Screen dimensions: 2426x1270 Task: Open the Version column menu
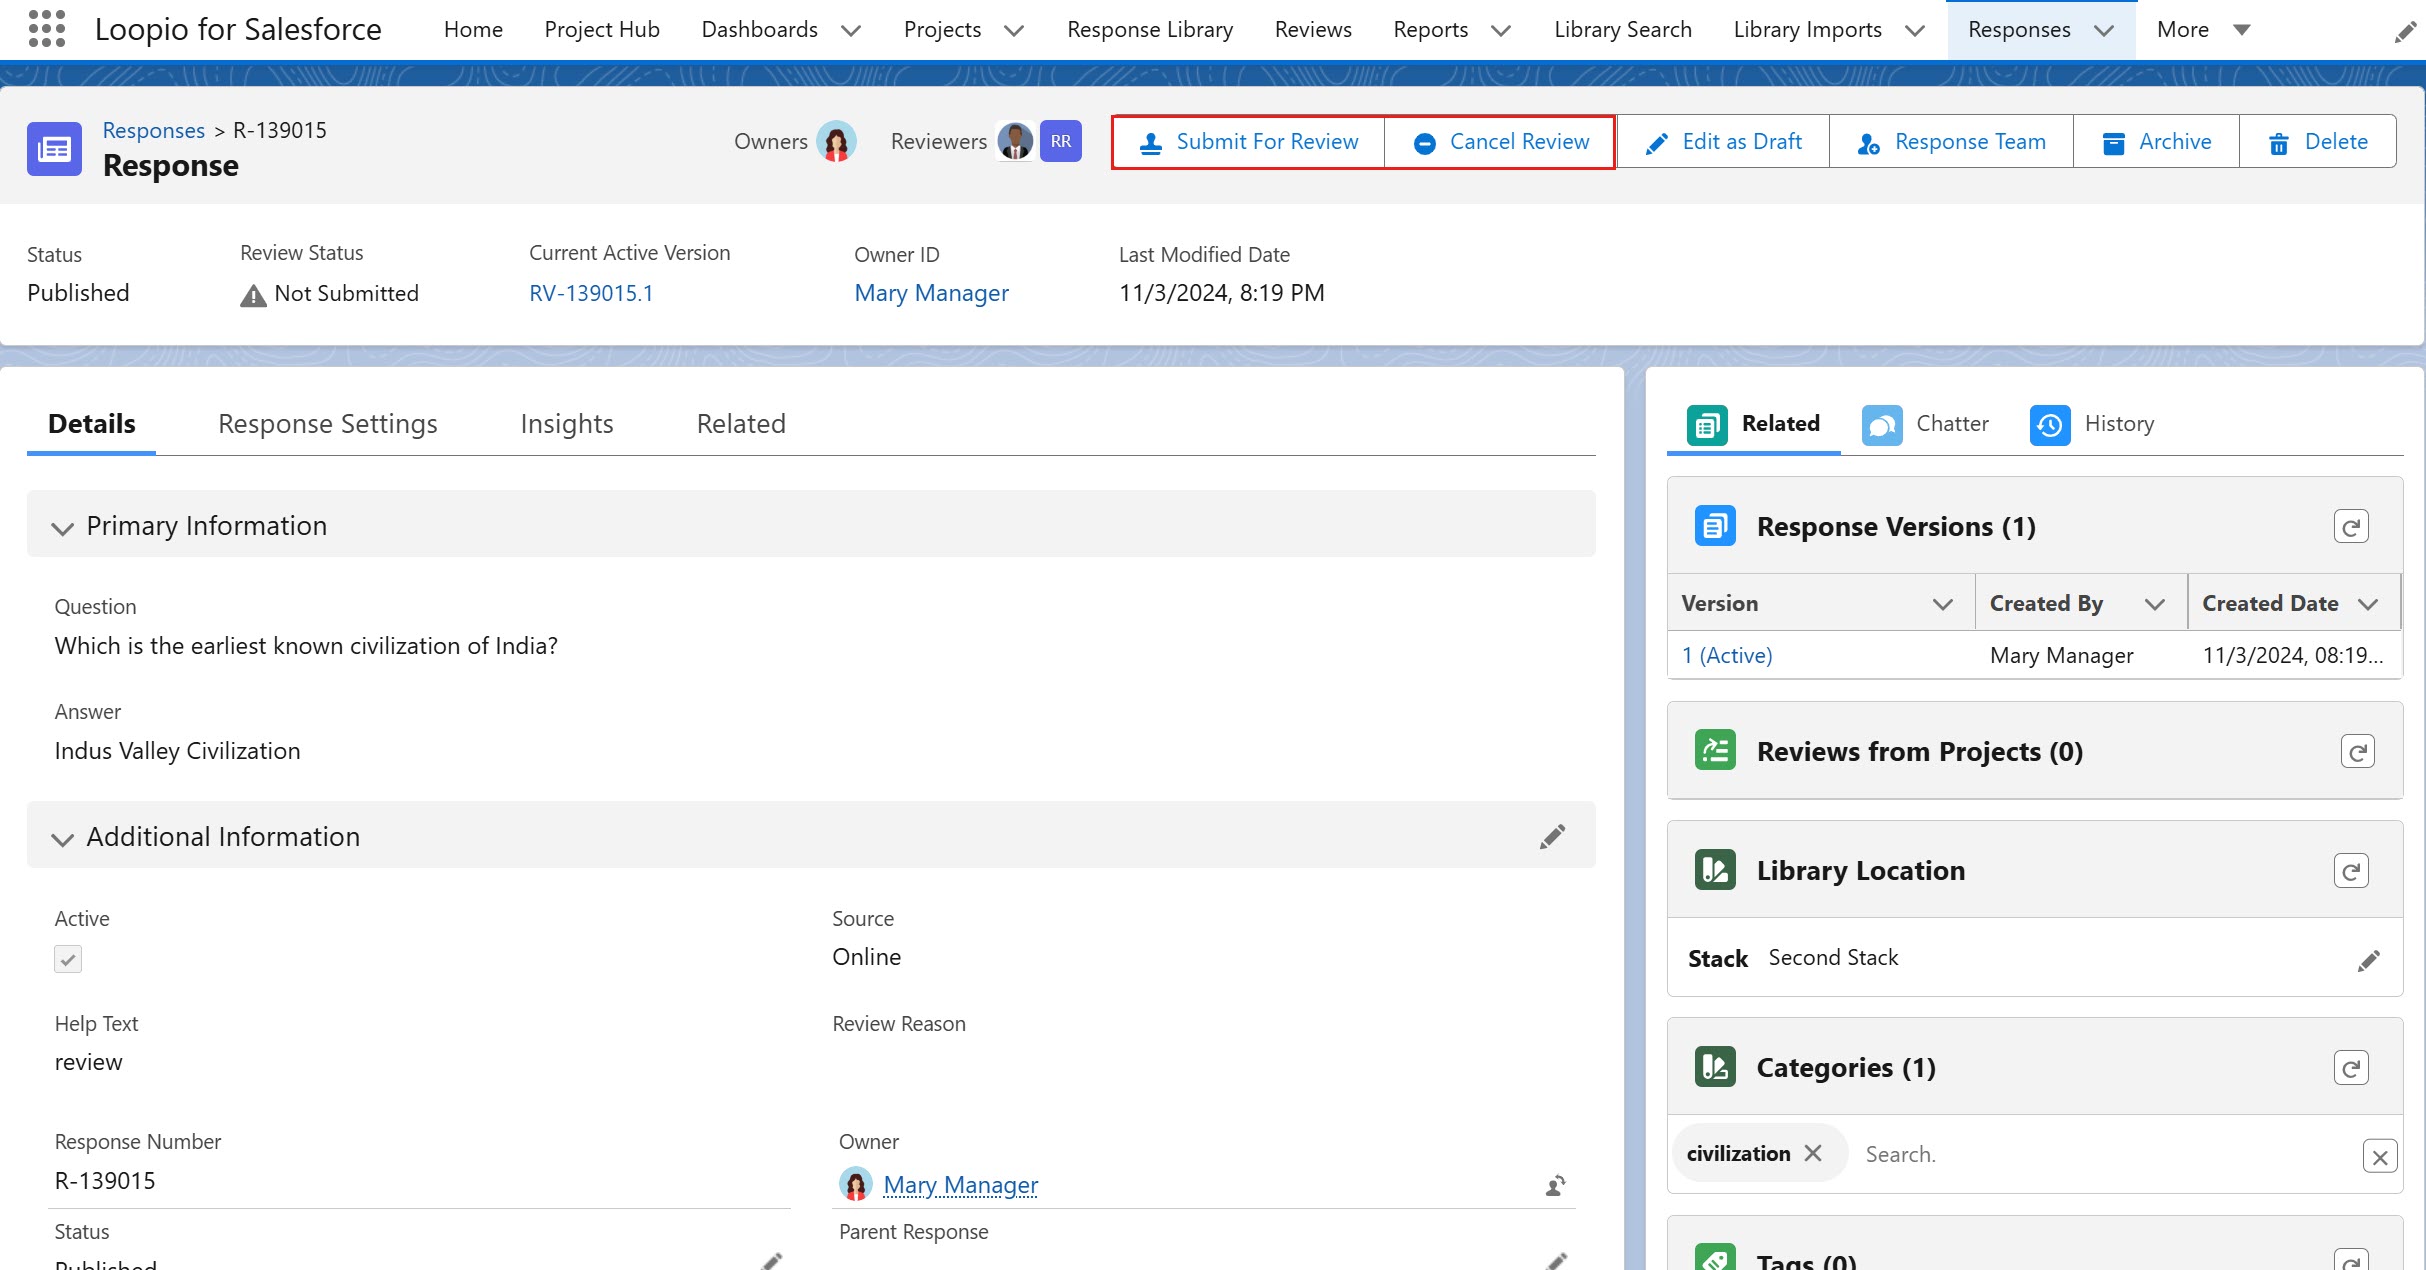[1942, 604]
